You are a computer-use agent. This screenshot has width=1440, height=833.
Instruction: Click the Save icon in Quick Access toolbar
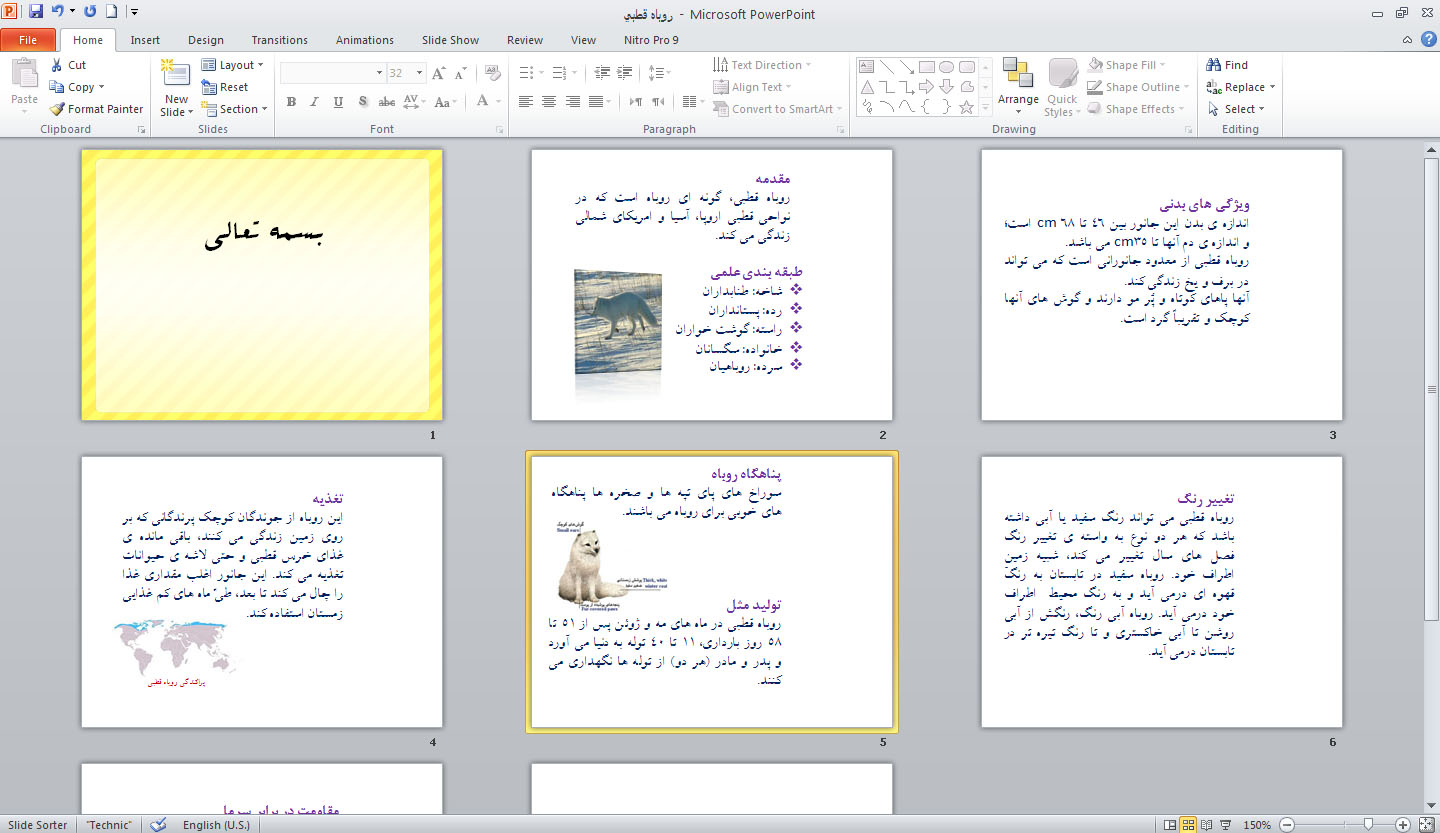coord(36,12)
